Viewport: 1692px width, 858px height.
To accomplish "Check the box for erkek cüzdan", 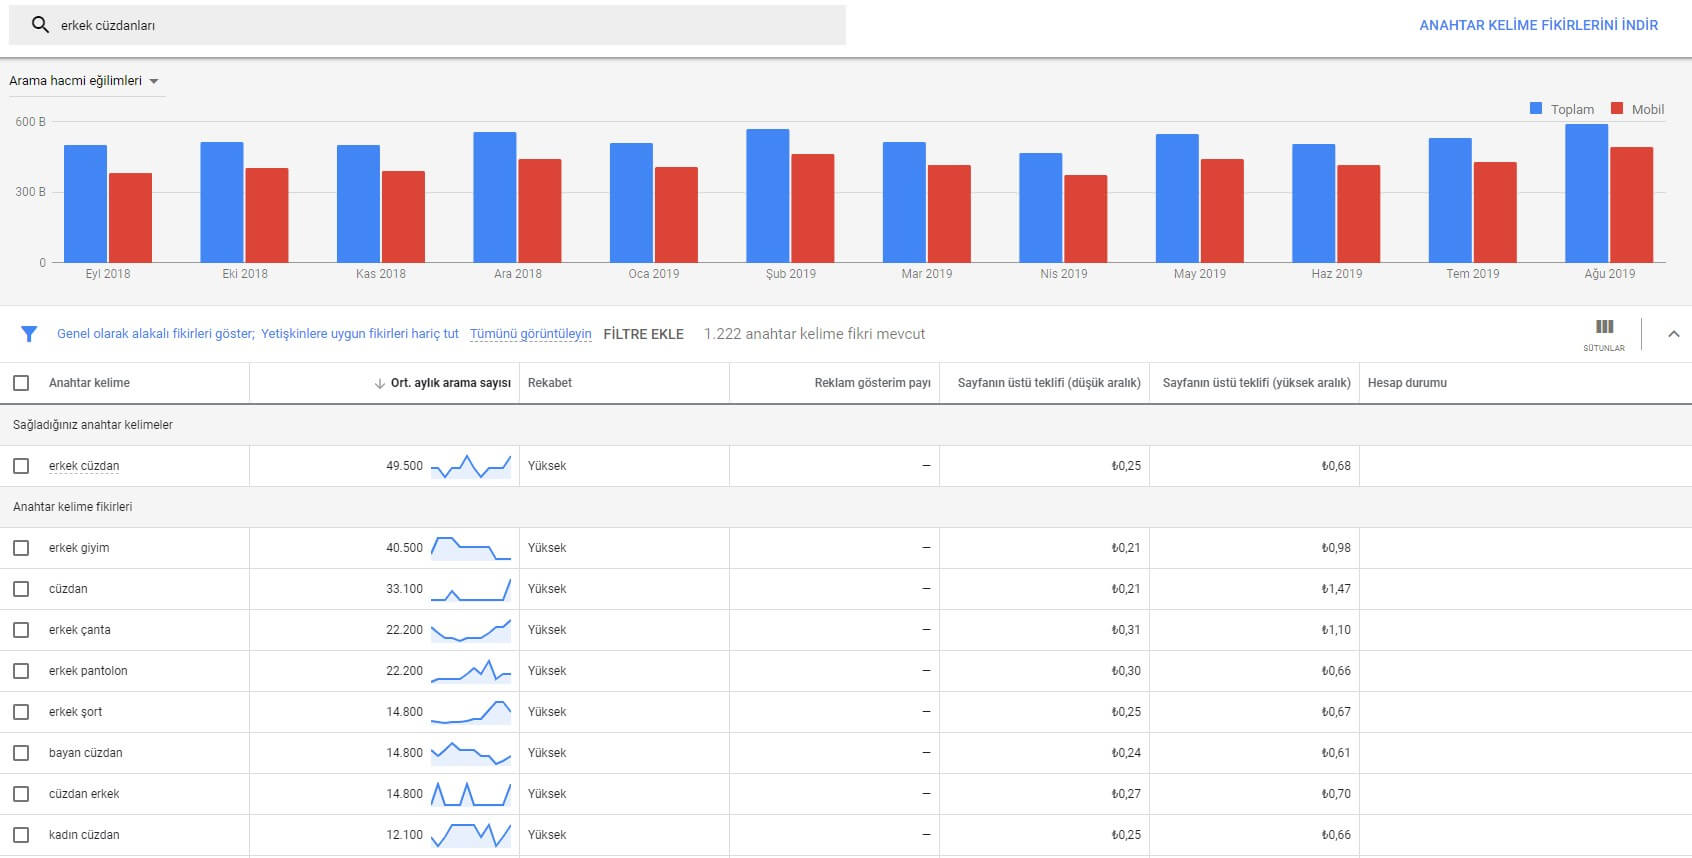I will pos(21,466).
